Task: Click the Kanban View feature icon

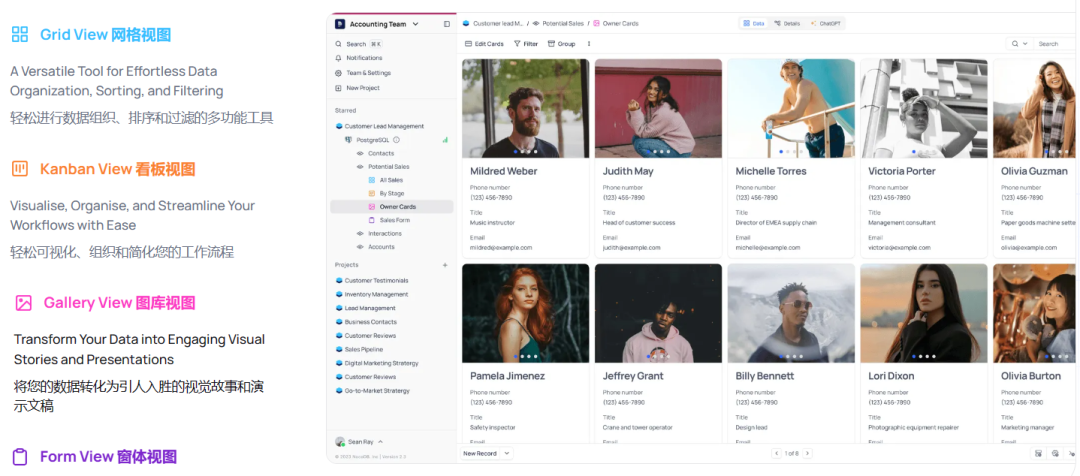Action: click(20, 169)
